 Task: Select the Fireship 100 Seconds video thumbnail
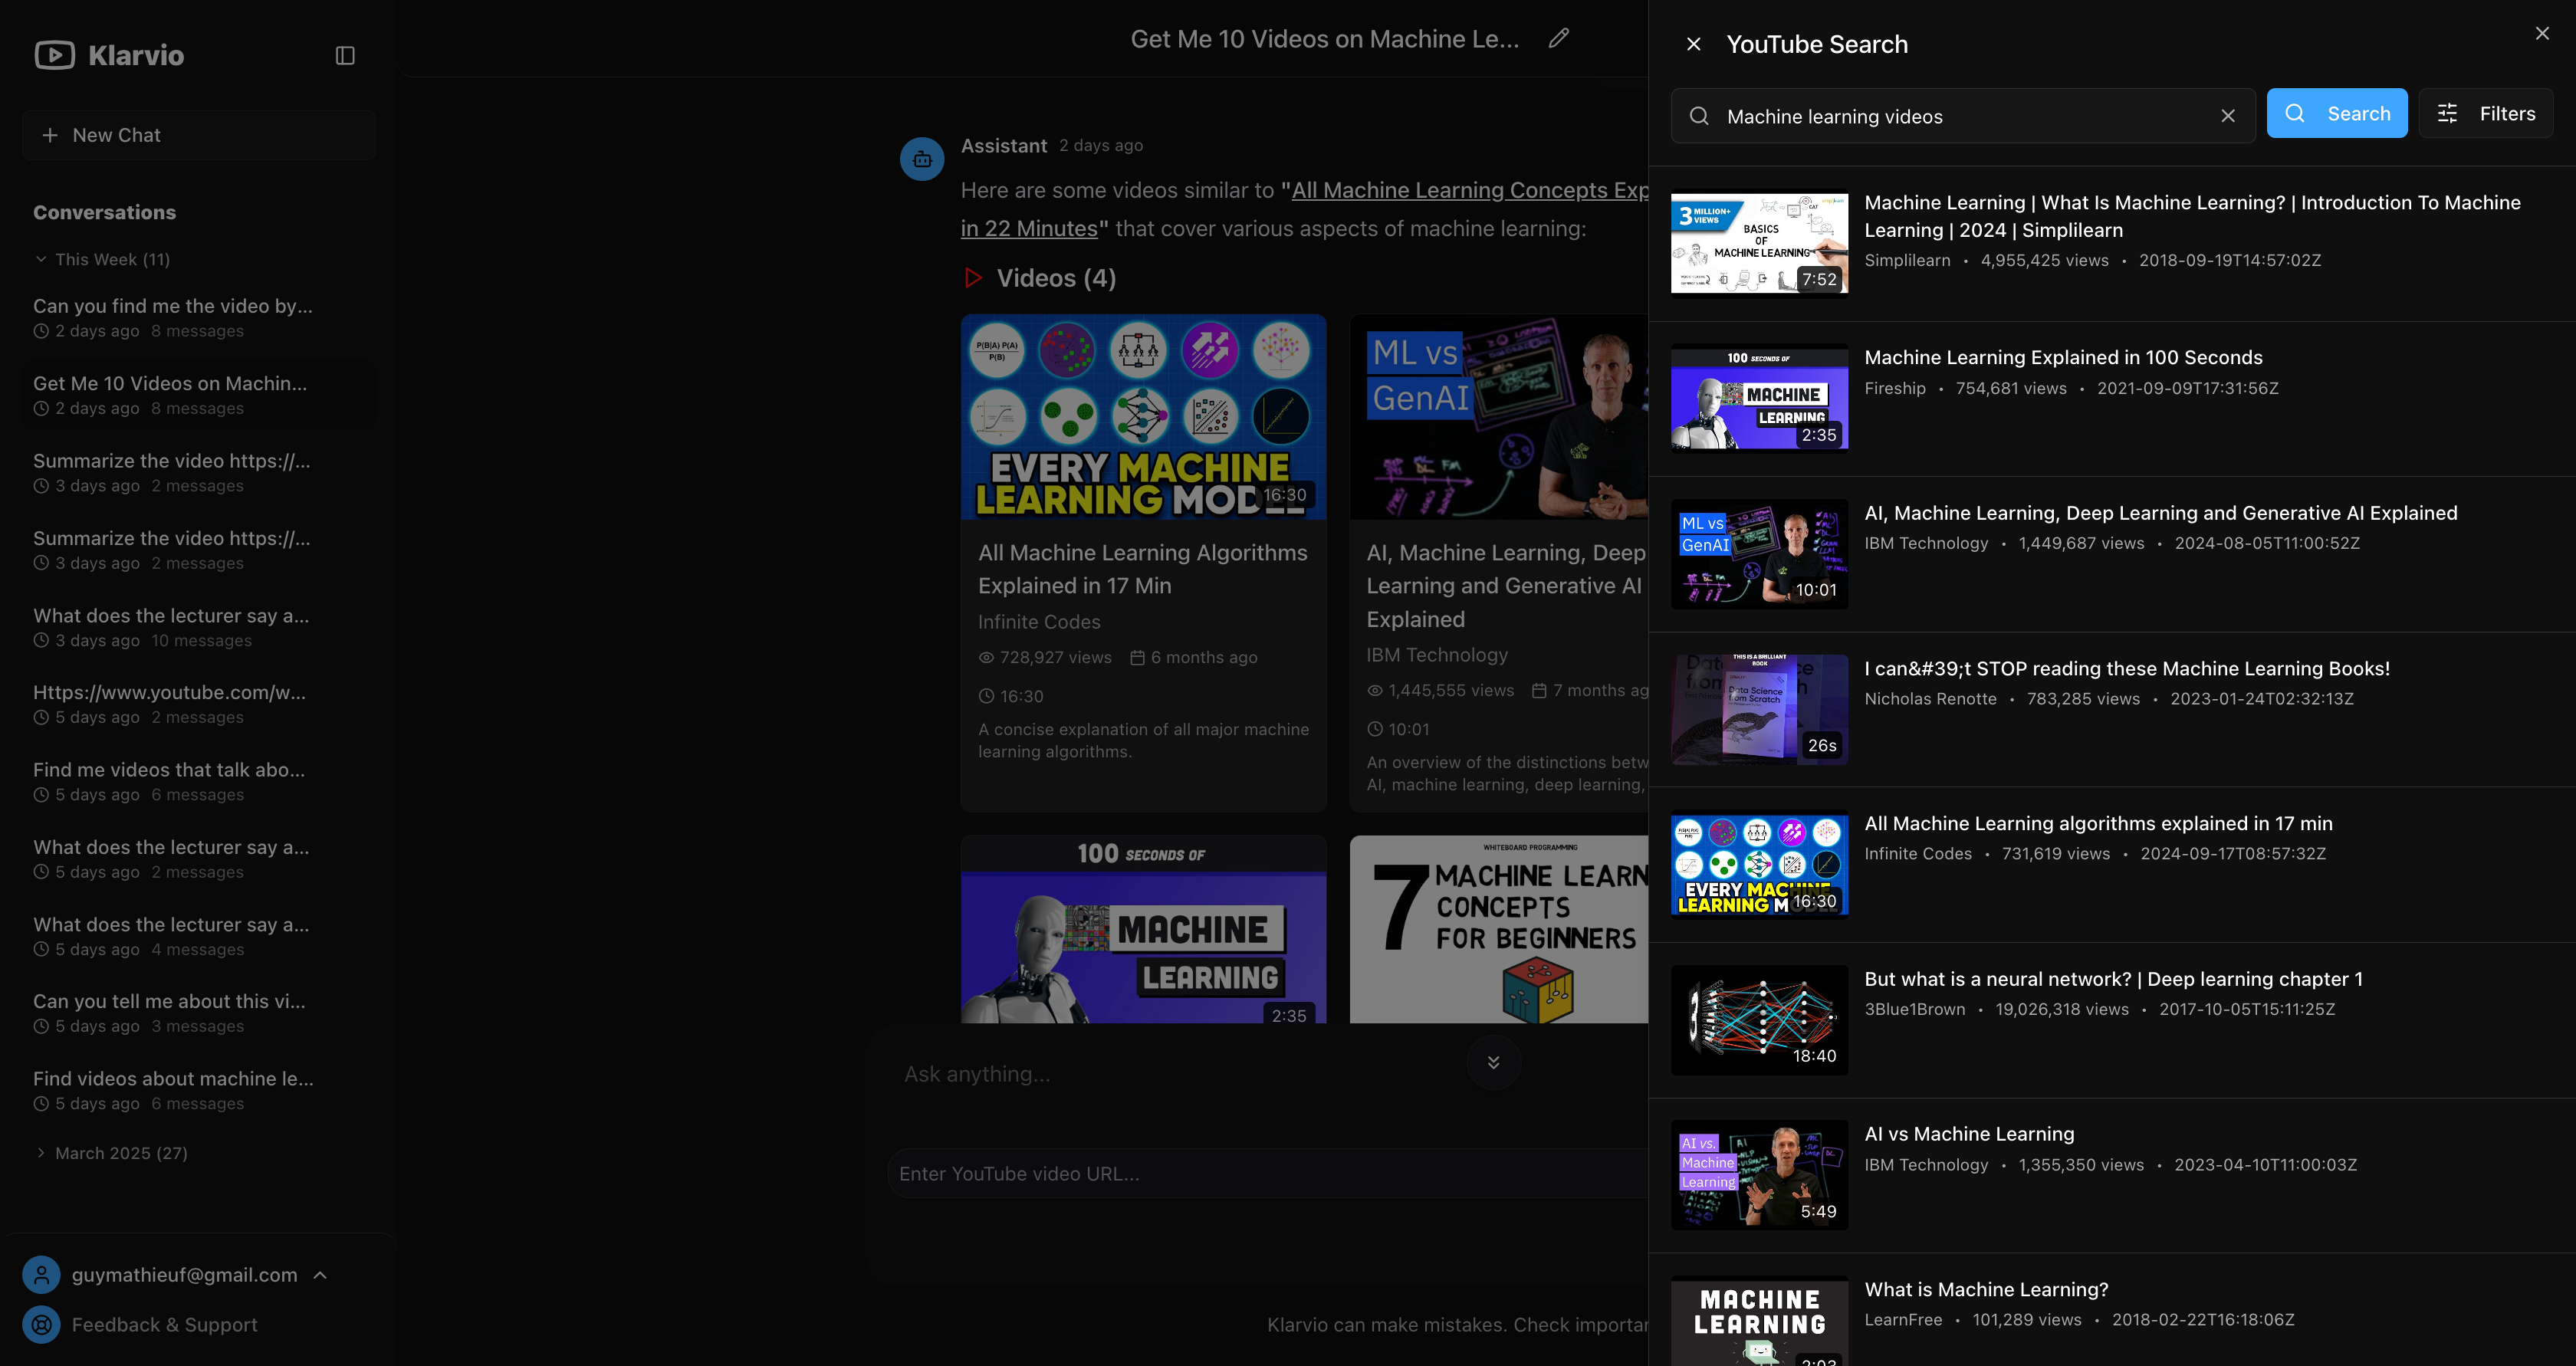[x=1759, y=398]
